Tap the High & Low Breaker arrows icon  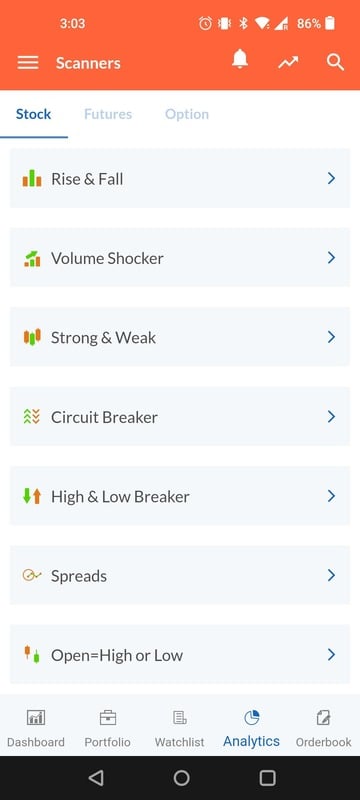pos(32,496)
